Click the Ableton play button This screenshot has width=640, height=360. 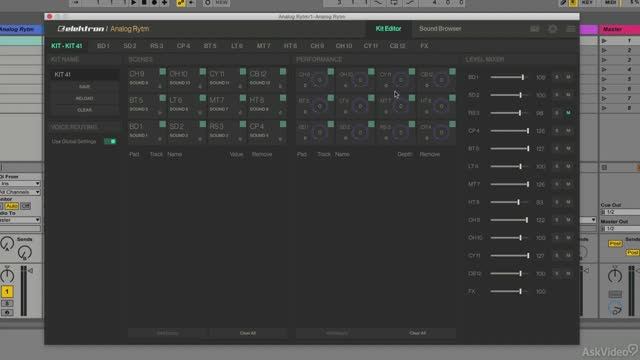133,2
